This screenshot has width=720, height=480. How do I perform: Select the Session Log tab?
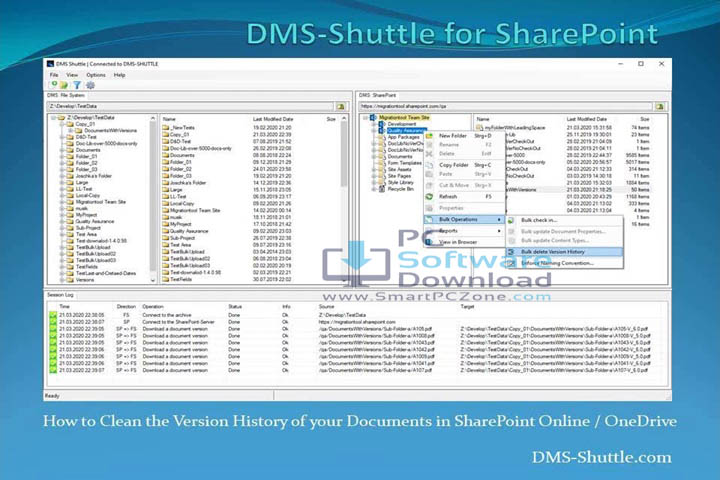[60, 295]
